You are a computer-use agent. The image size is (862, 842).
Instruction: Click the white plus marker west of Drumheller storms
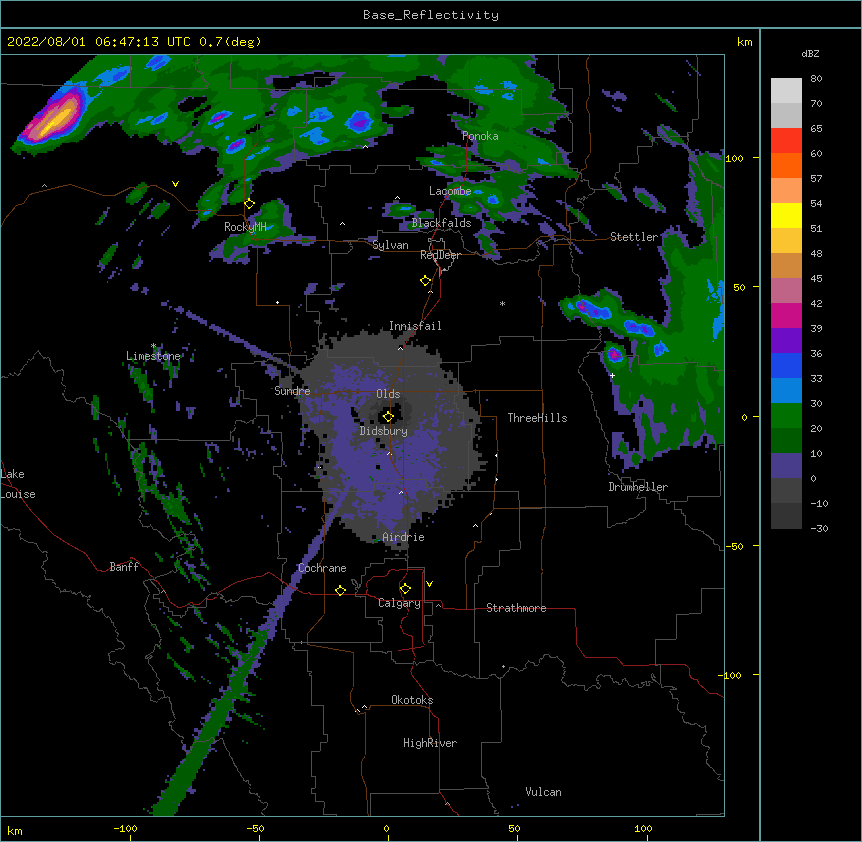[612, 375]
